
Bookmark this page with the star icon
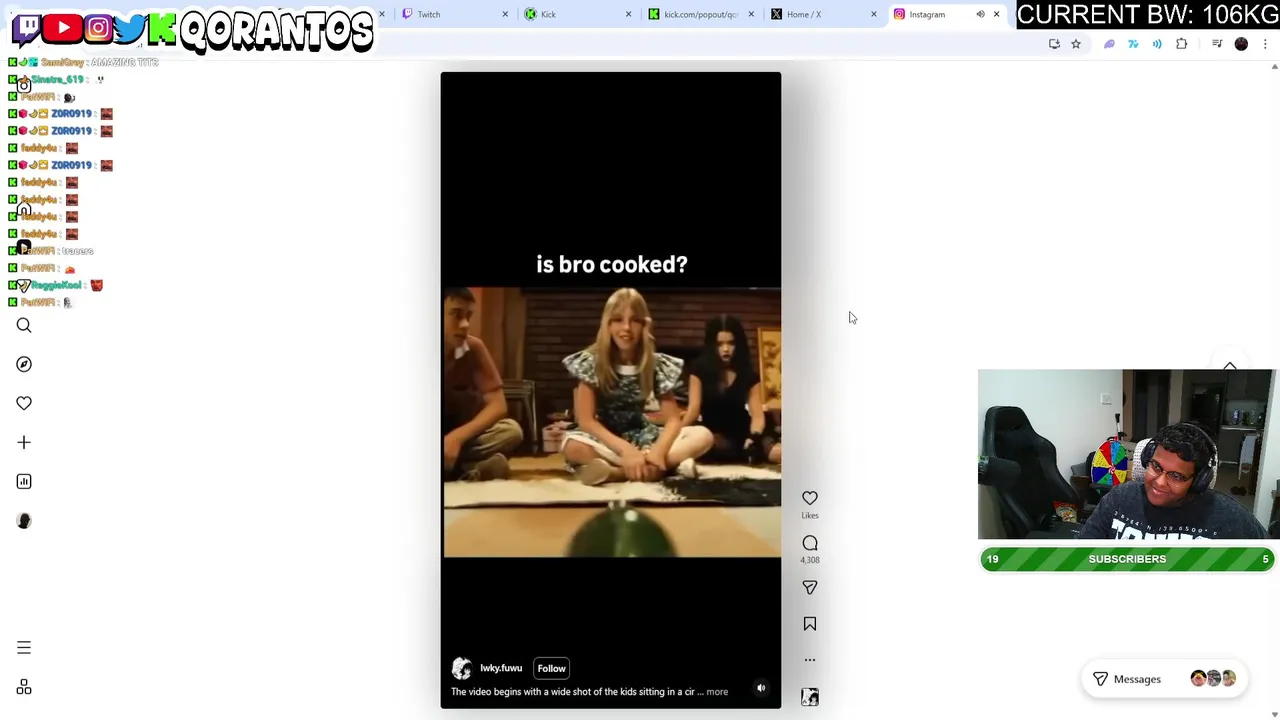(1076, 44)
